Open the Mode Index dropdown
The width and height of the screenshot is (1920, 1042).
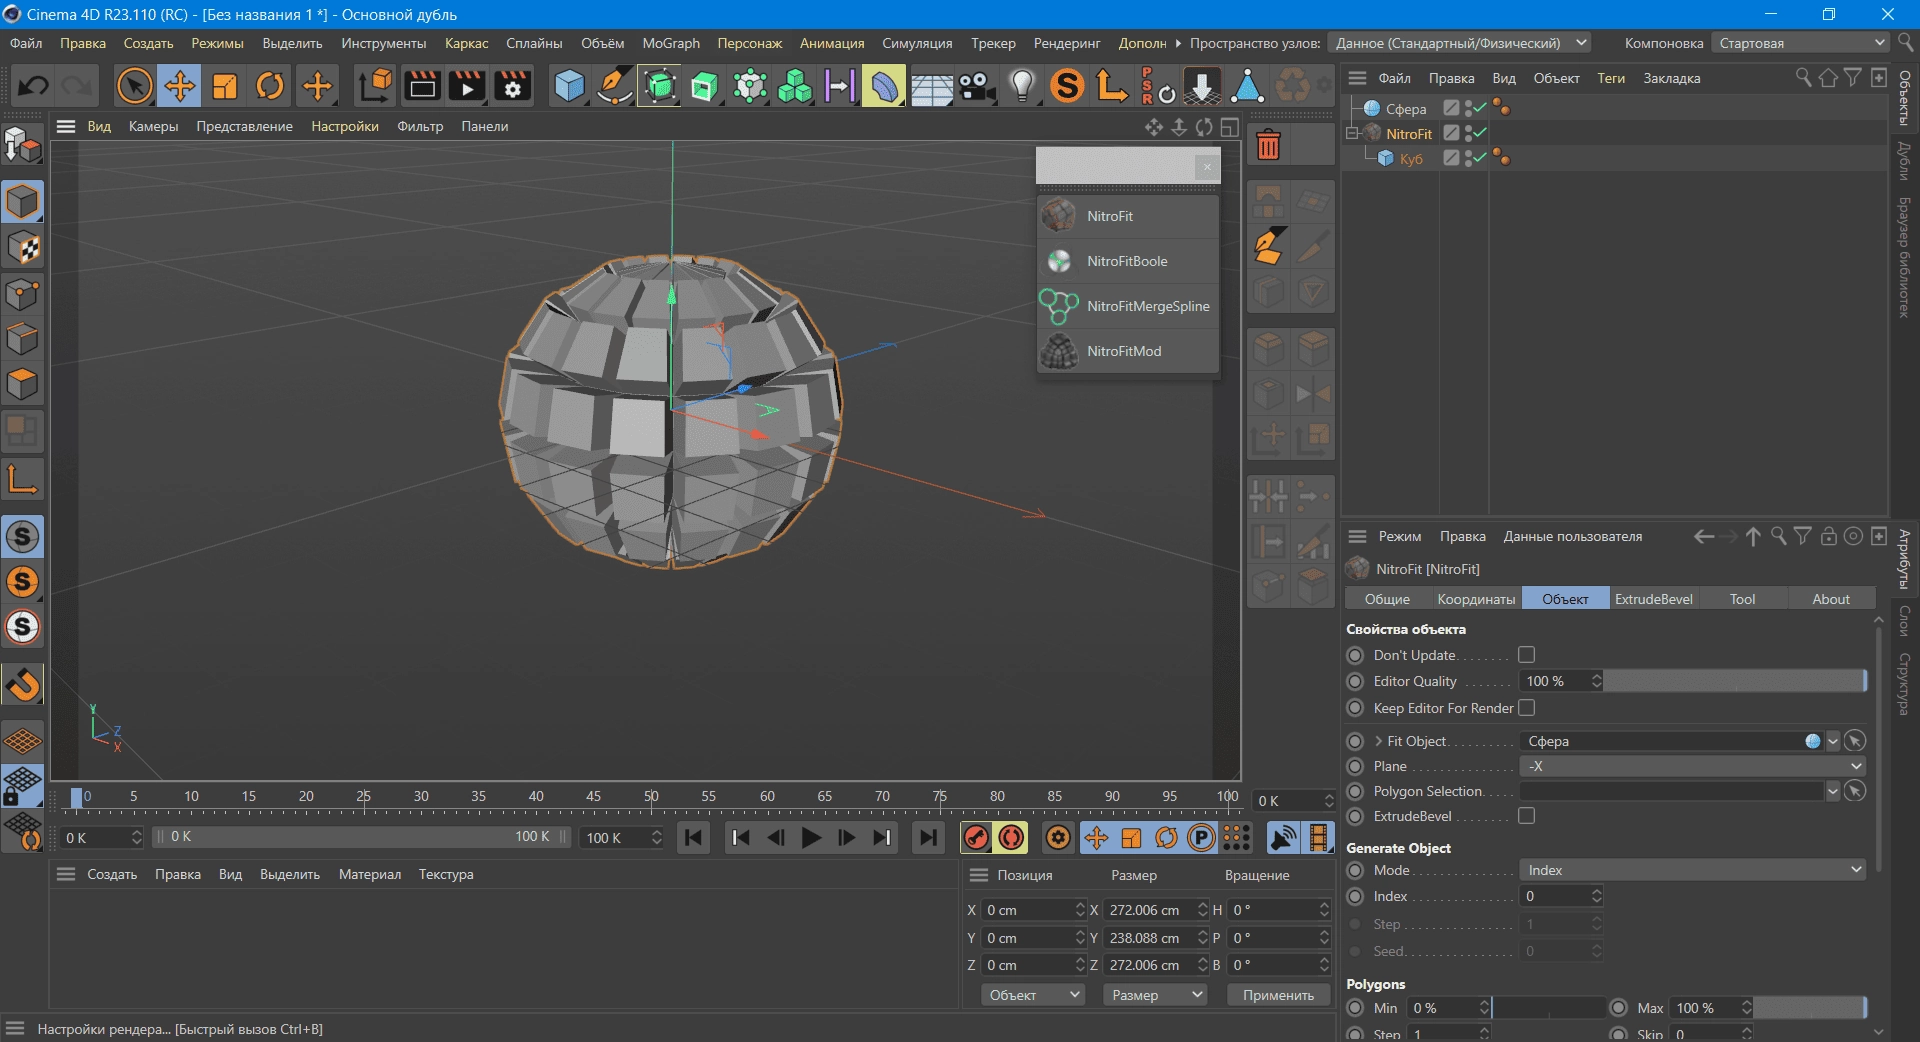[x=1693, y=870]
